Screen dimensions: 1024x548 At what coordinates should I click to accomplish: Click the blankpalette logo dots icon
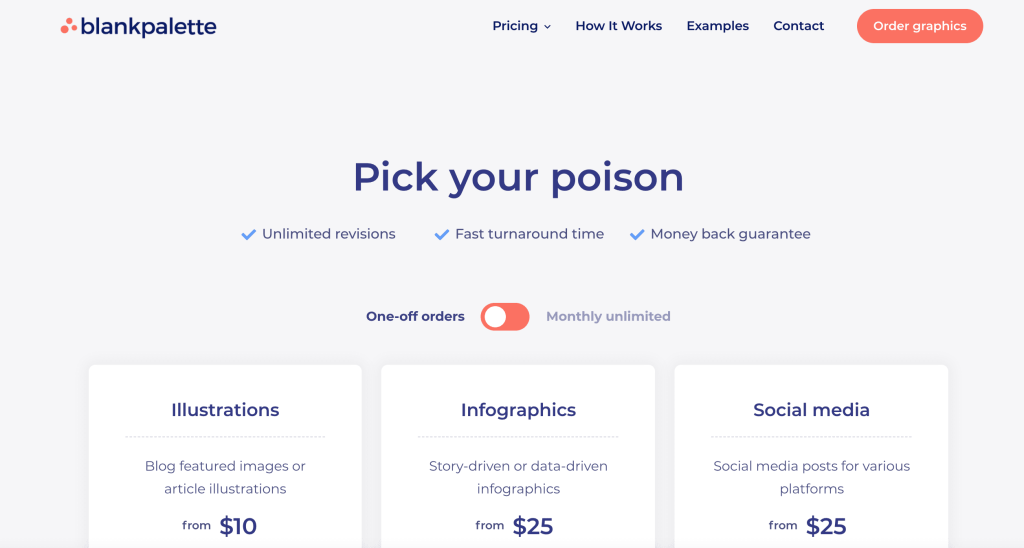tap(69, 26)
